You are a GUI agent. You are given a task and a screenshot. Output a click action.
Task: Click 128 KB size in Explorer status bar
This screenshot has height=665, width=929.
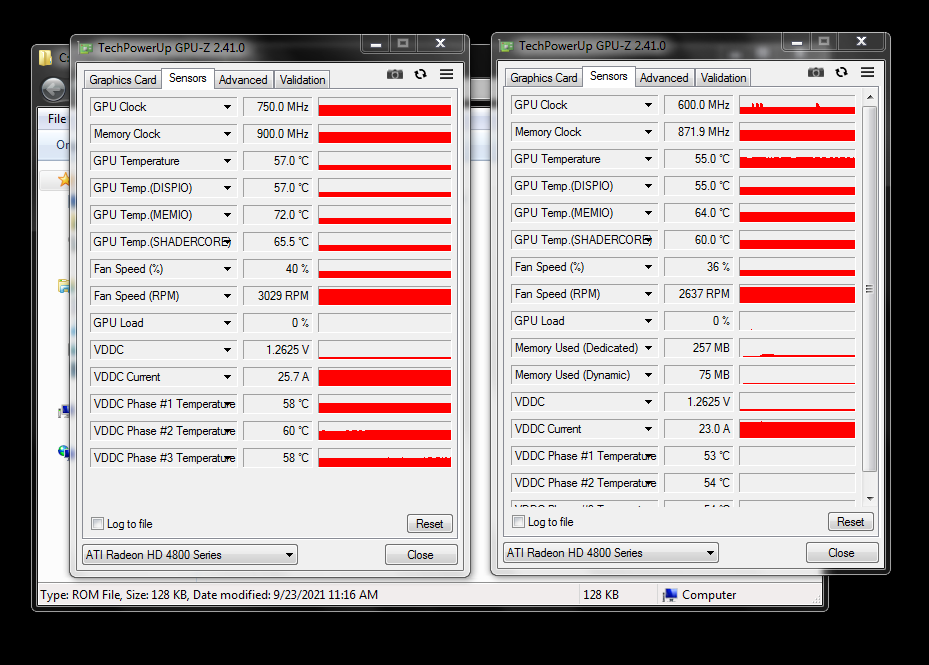pyautogui.click(x=601, y=595)
